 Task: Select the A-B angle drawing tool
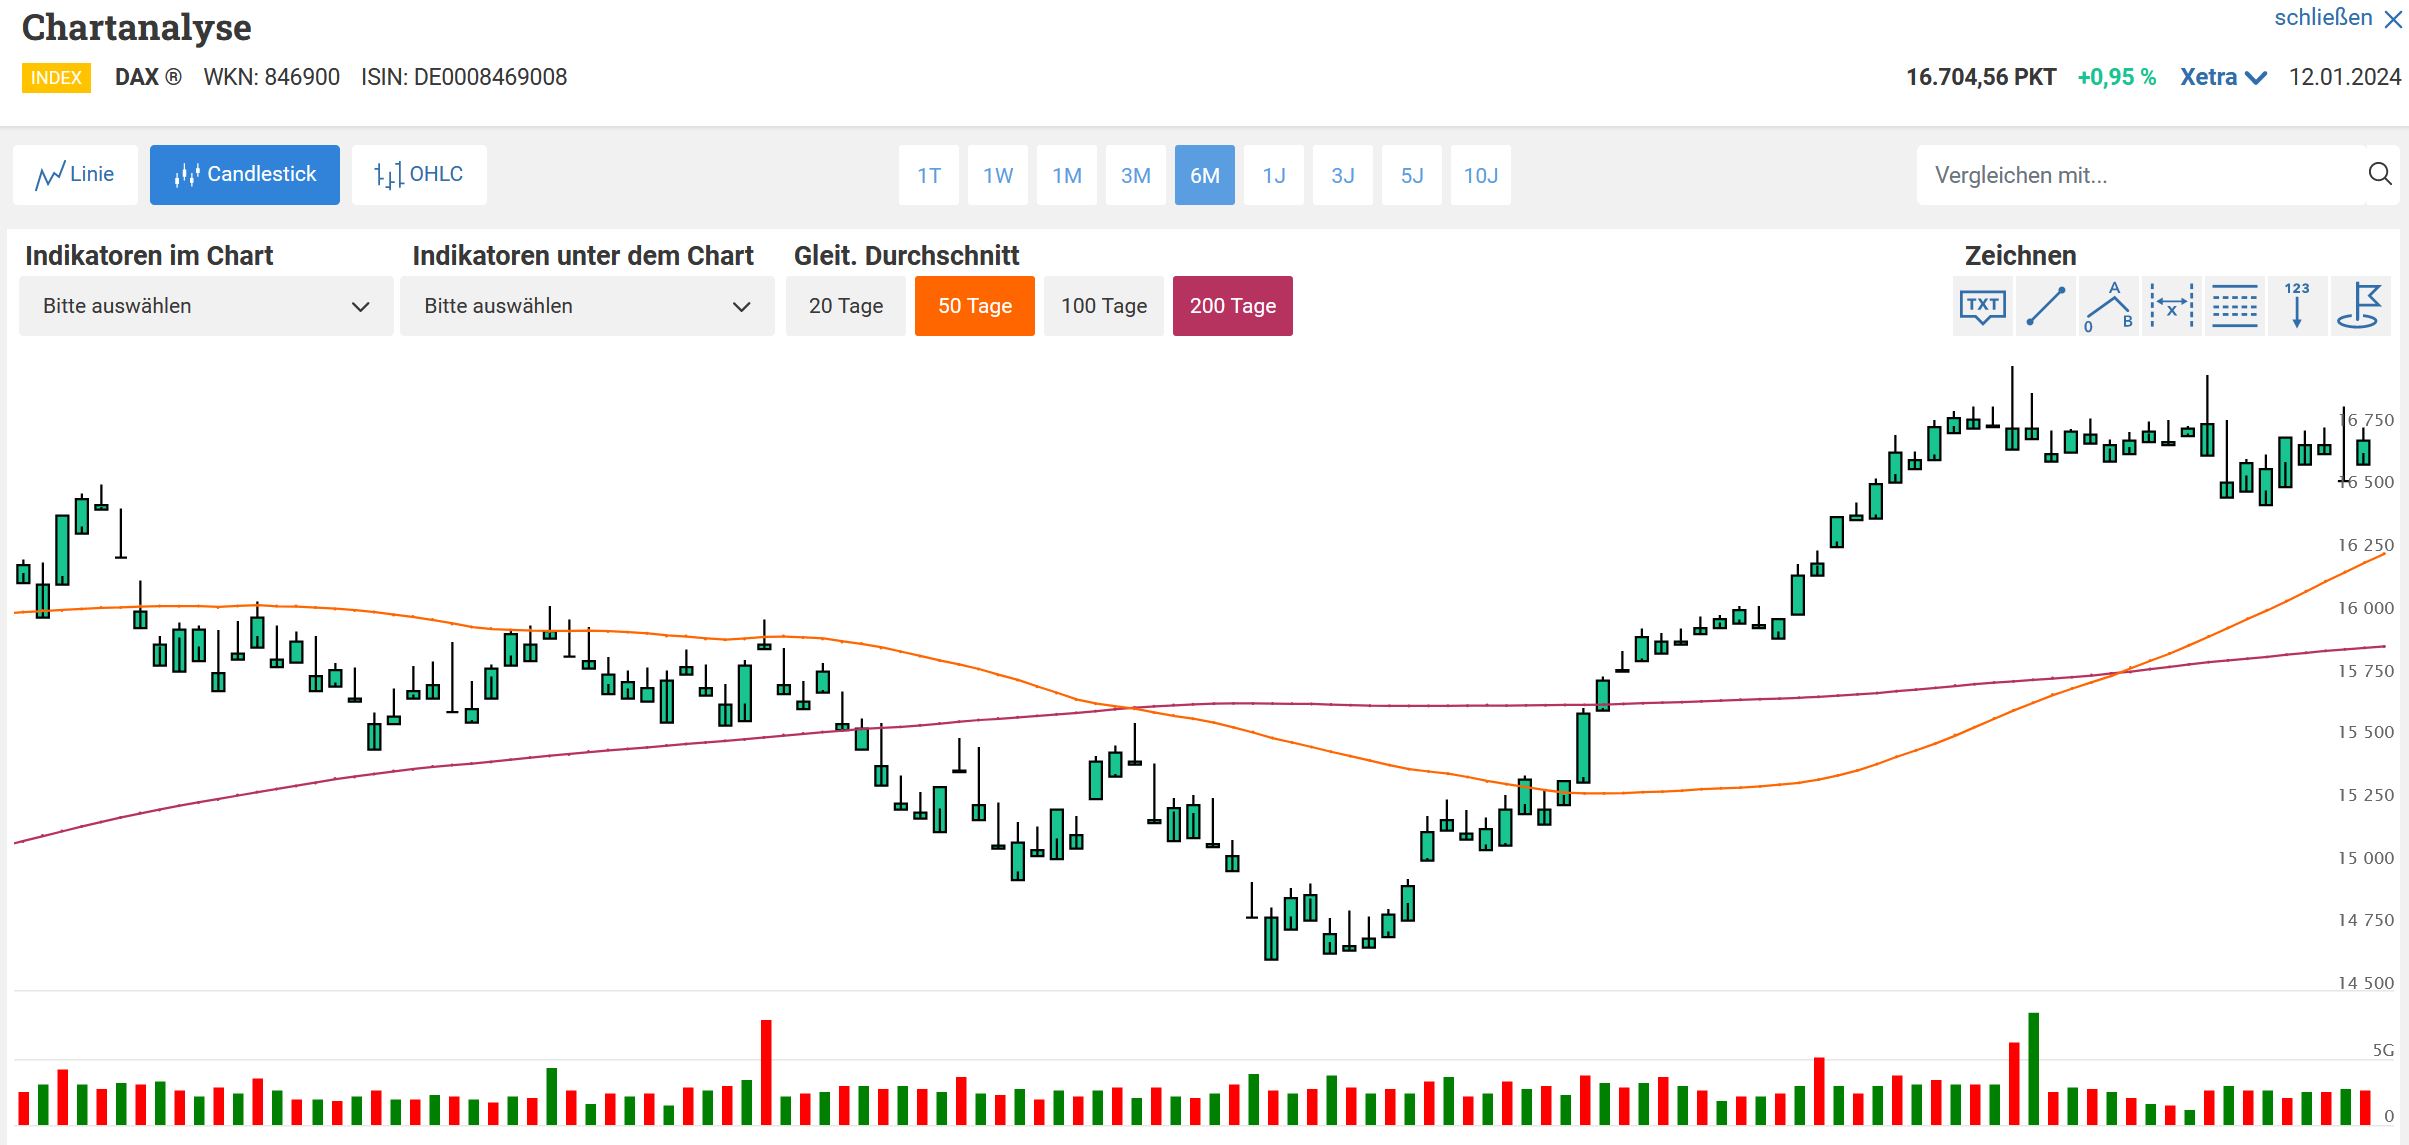coord(2108,306)
